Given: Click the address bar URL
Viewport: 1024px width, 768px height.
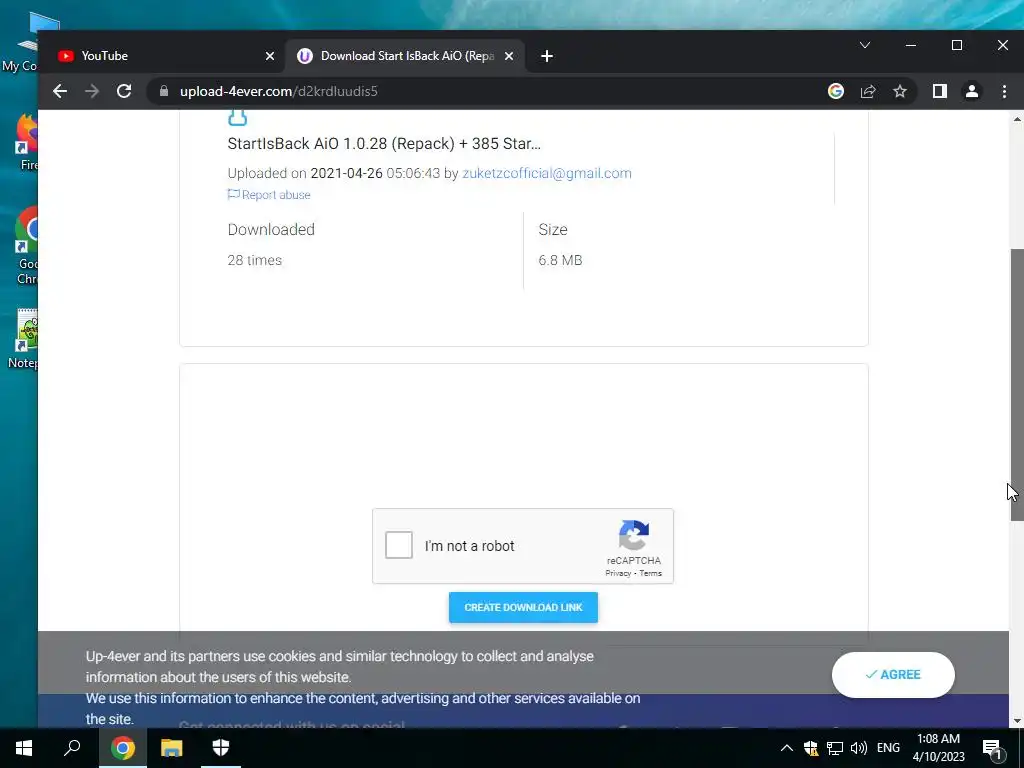Looking at the screenshot, I should pos(279,91).
